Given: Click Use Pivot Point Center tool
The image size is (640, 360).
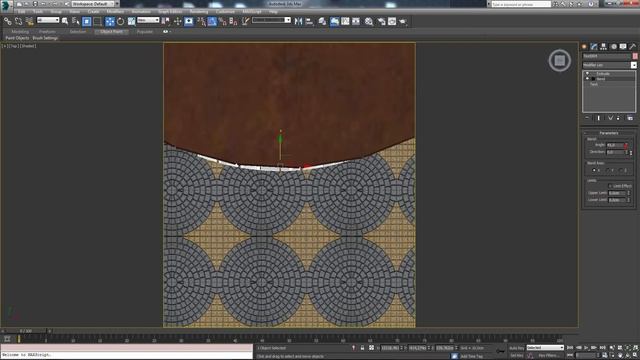Looking at the screenshot, I should pyautogui.click(x=166, y=21).
